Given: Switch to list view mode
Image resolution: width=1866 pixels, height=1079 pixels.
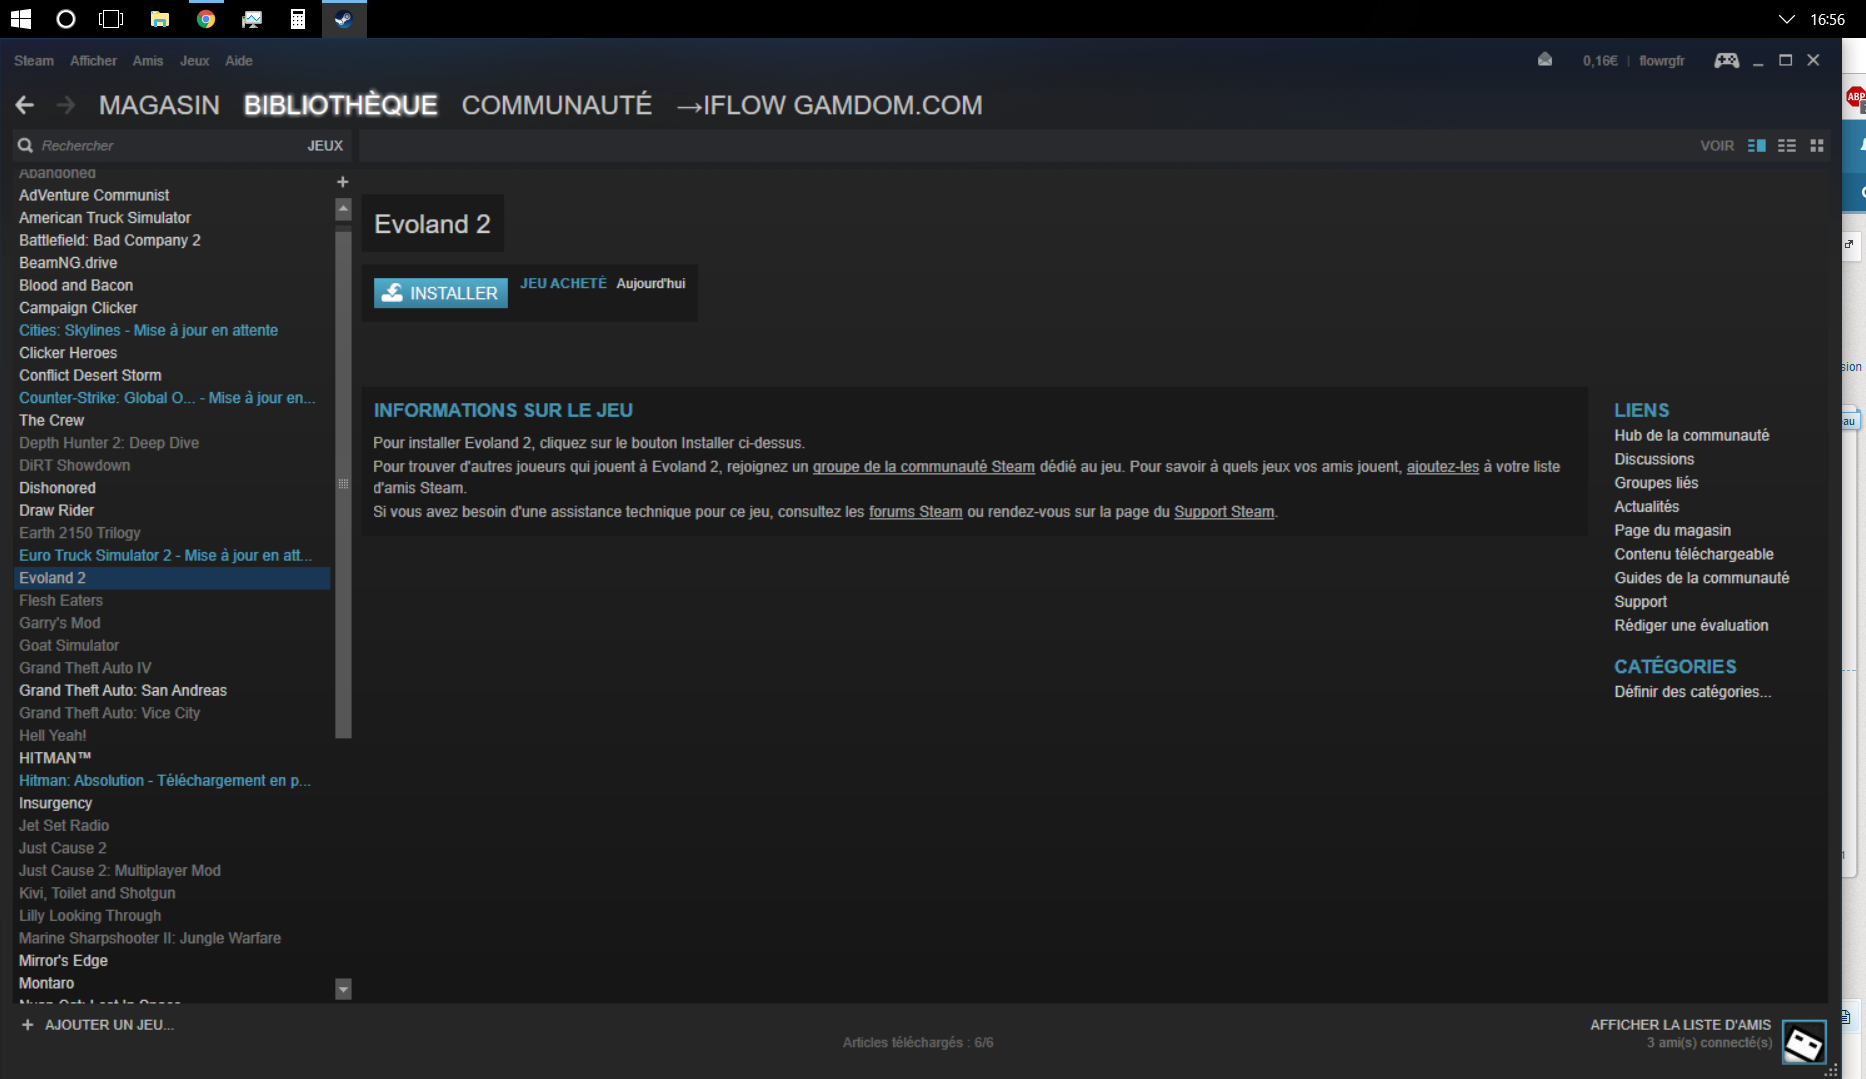Looking at the screenshot, I should click(x=1787, y=145).
